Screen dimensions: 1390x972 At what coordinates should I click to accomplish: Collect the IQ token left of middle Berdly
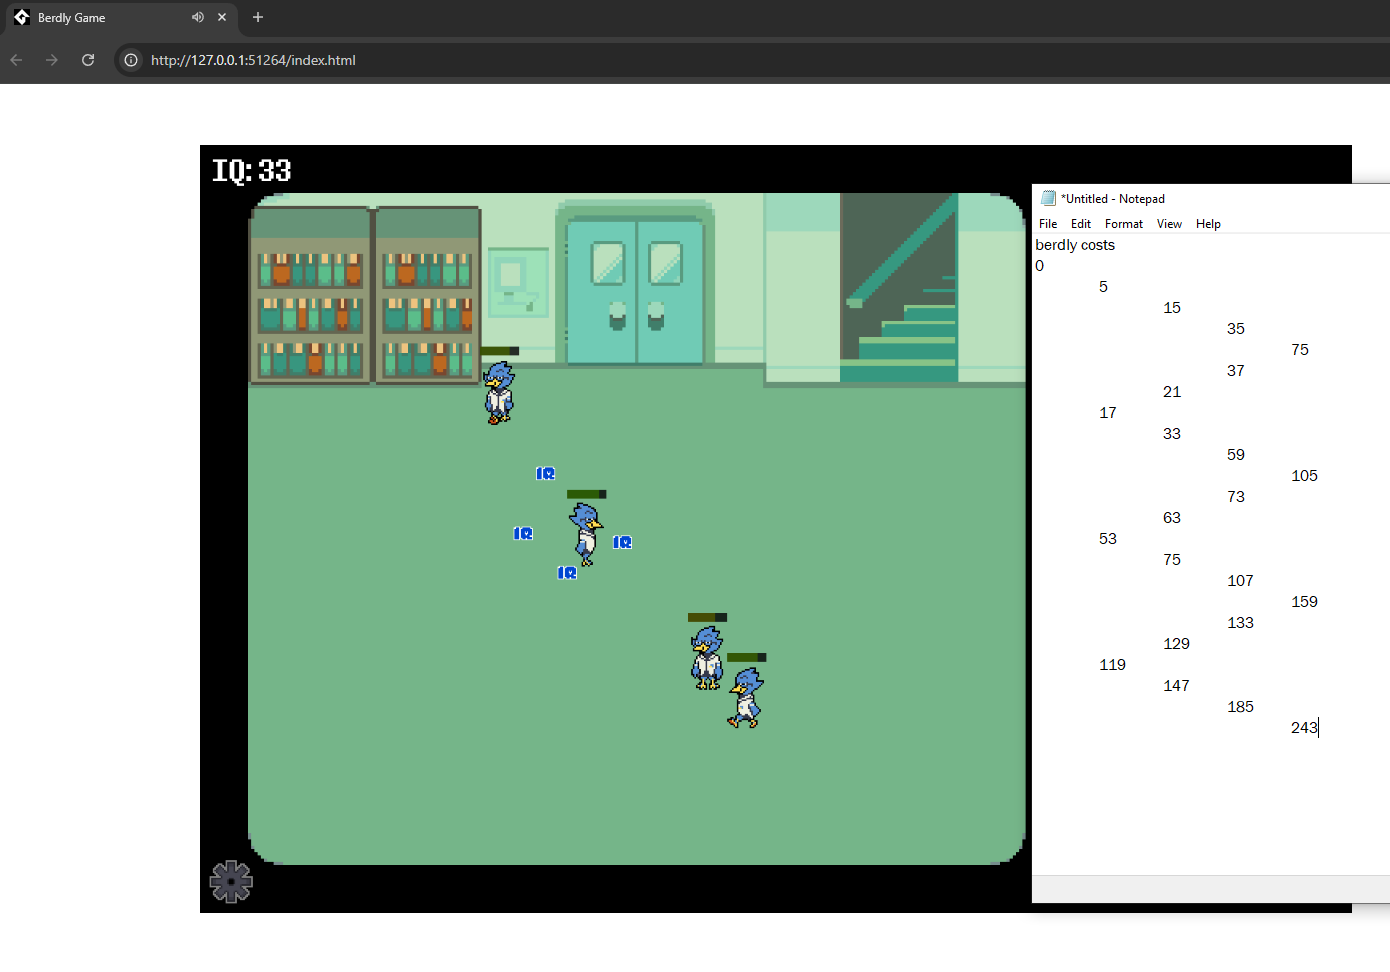(523, 534)
